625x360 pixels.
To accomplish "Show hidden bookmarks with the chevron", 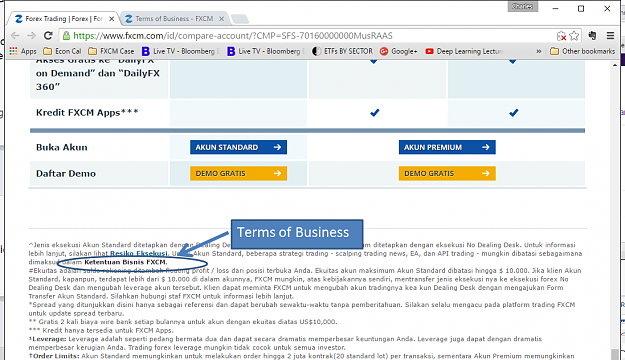I will tap(539, 51).
